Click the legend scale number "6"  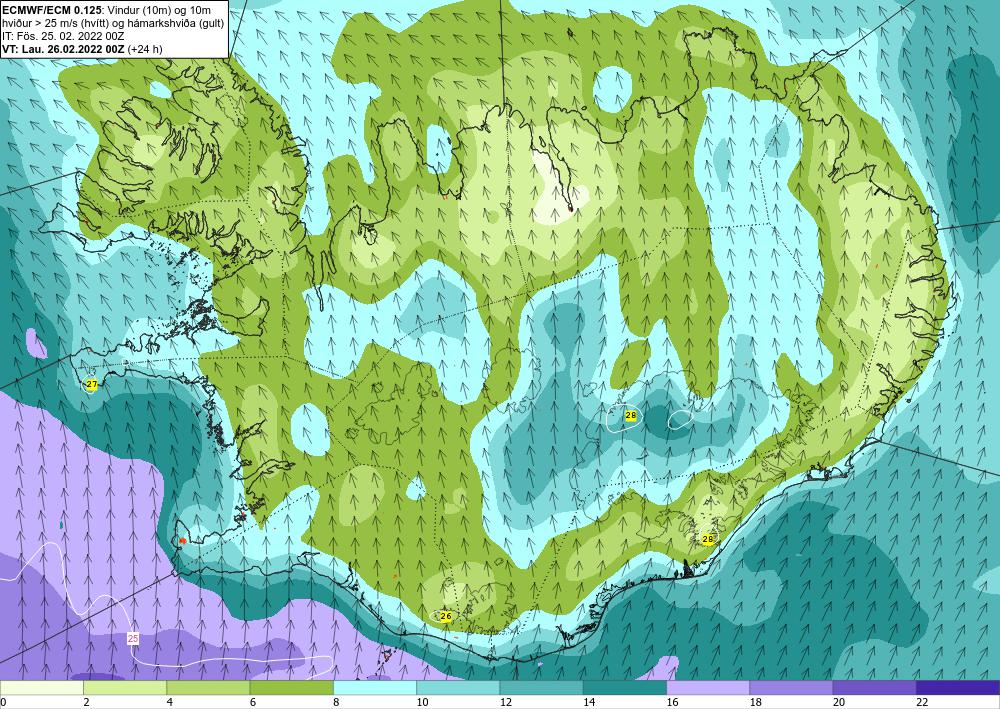[253, 702]
